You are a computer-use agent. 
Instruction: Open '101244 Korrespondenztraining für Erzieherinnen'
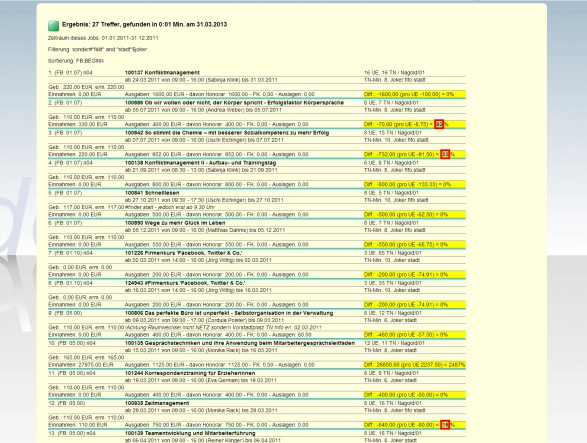click(190, 373)
